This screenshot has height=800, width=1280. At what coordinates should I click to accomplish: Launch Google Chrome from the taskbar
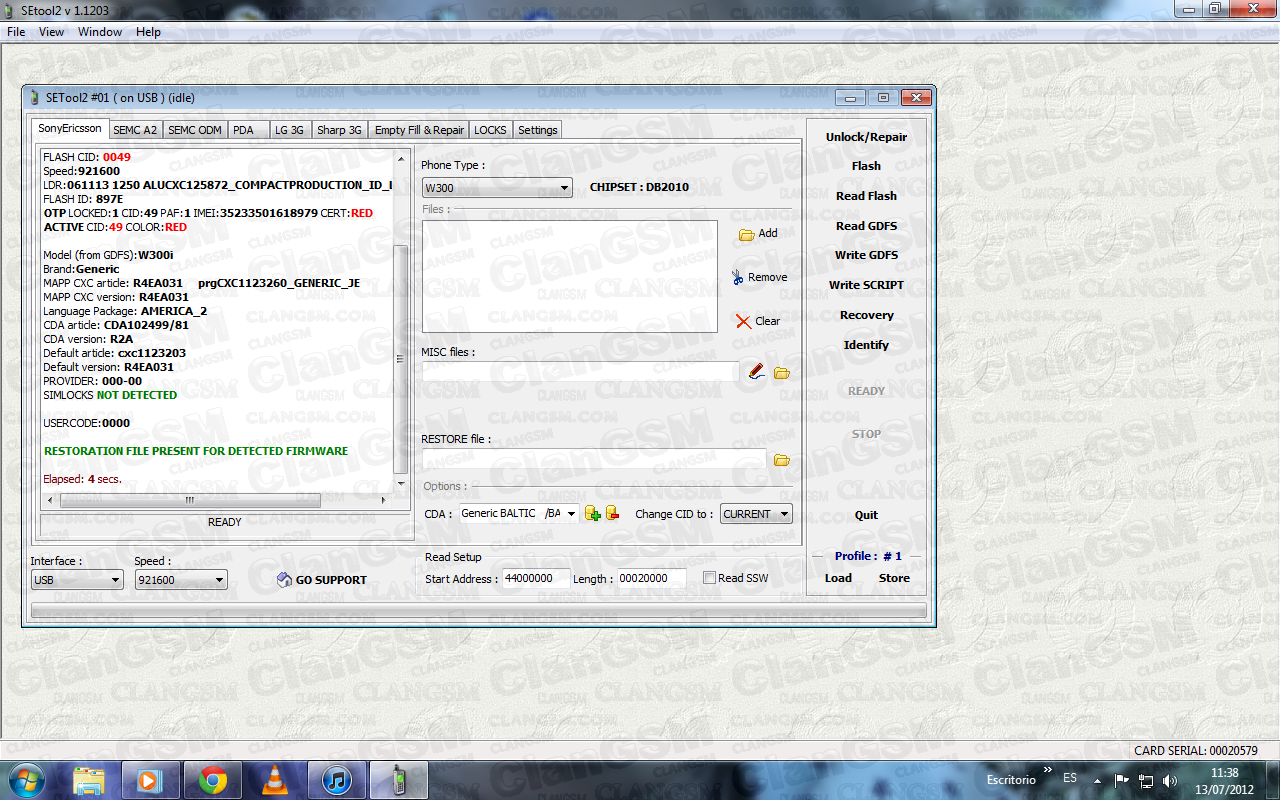(x=212, y=780)
